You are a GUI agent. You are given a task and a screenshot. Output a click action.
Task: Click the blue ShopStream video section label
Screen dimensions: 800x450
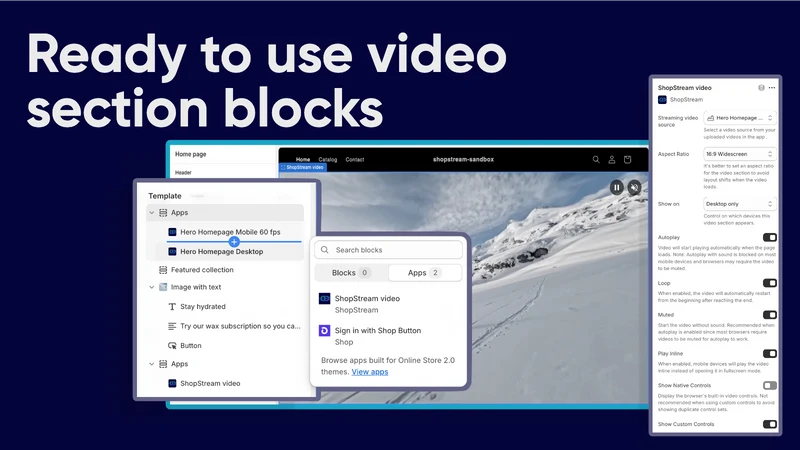tap(303, 167)
